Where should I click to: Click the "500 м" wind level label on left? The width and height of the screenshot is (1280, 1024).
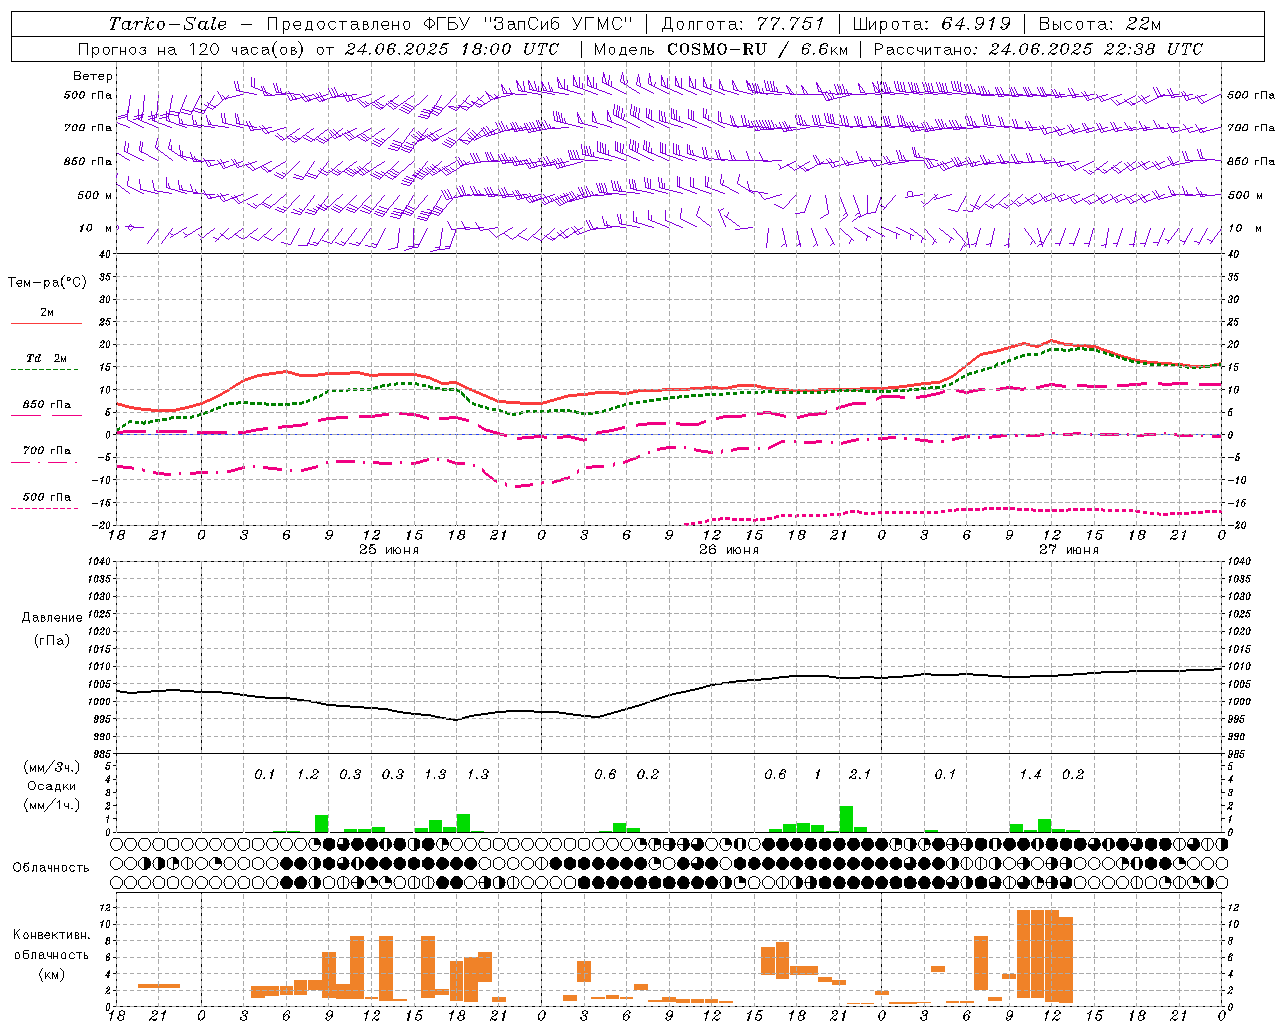tap(95, 195)
